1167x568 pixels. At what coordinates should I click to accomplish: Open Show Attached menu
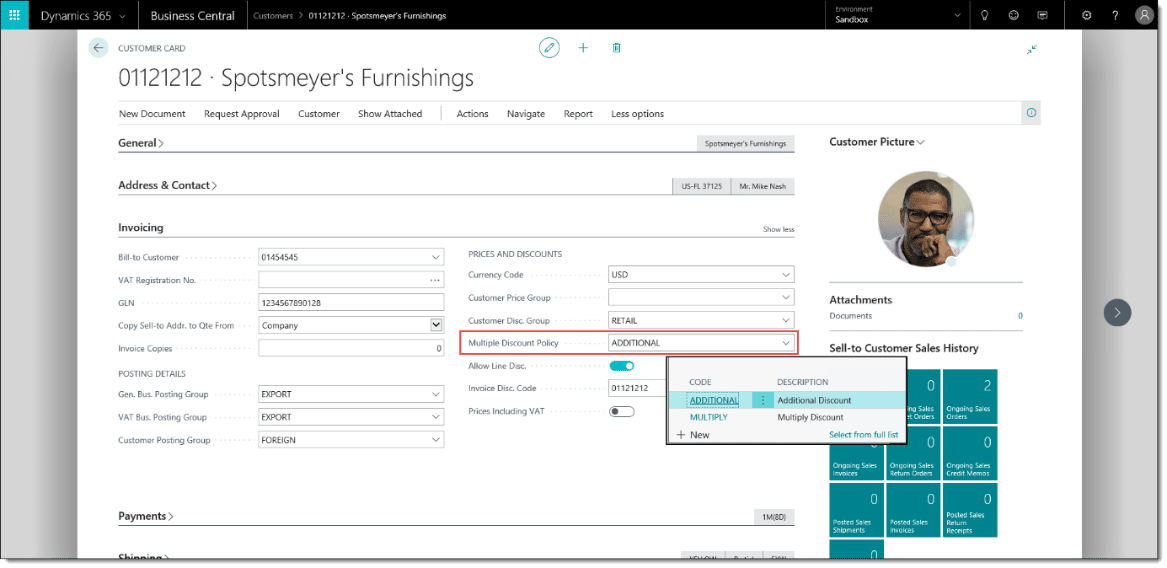(x=390, y=114)
